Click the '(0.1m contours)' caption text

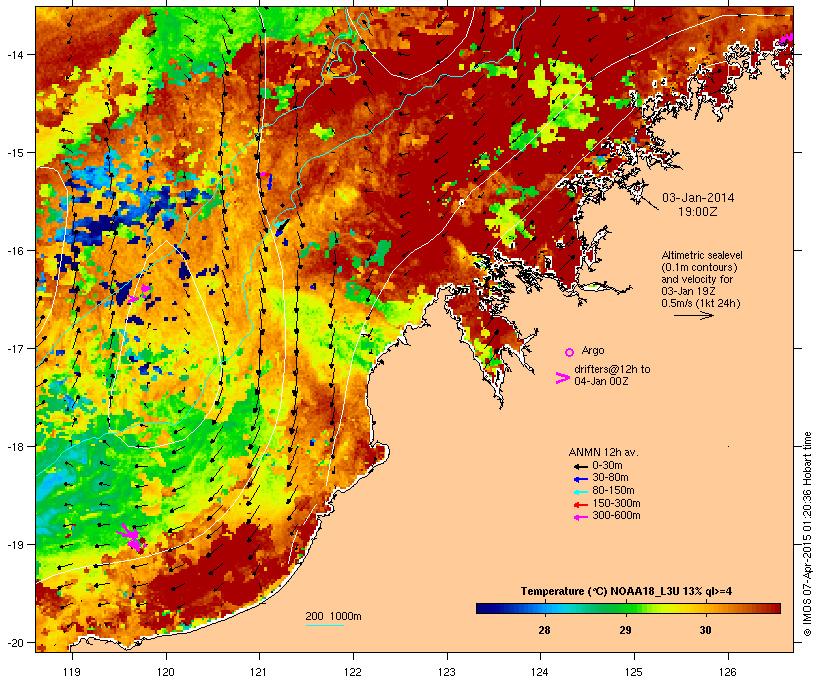pyautogui.click(x=699, y=267)
